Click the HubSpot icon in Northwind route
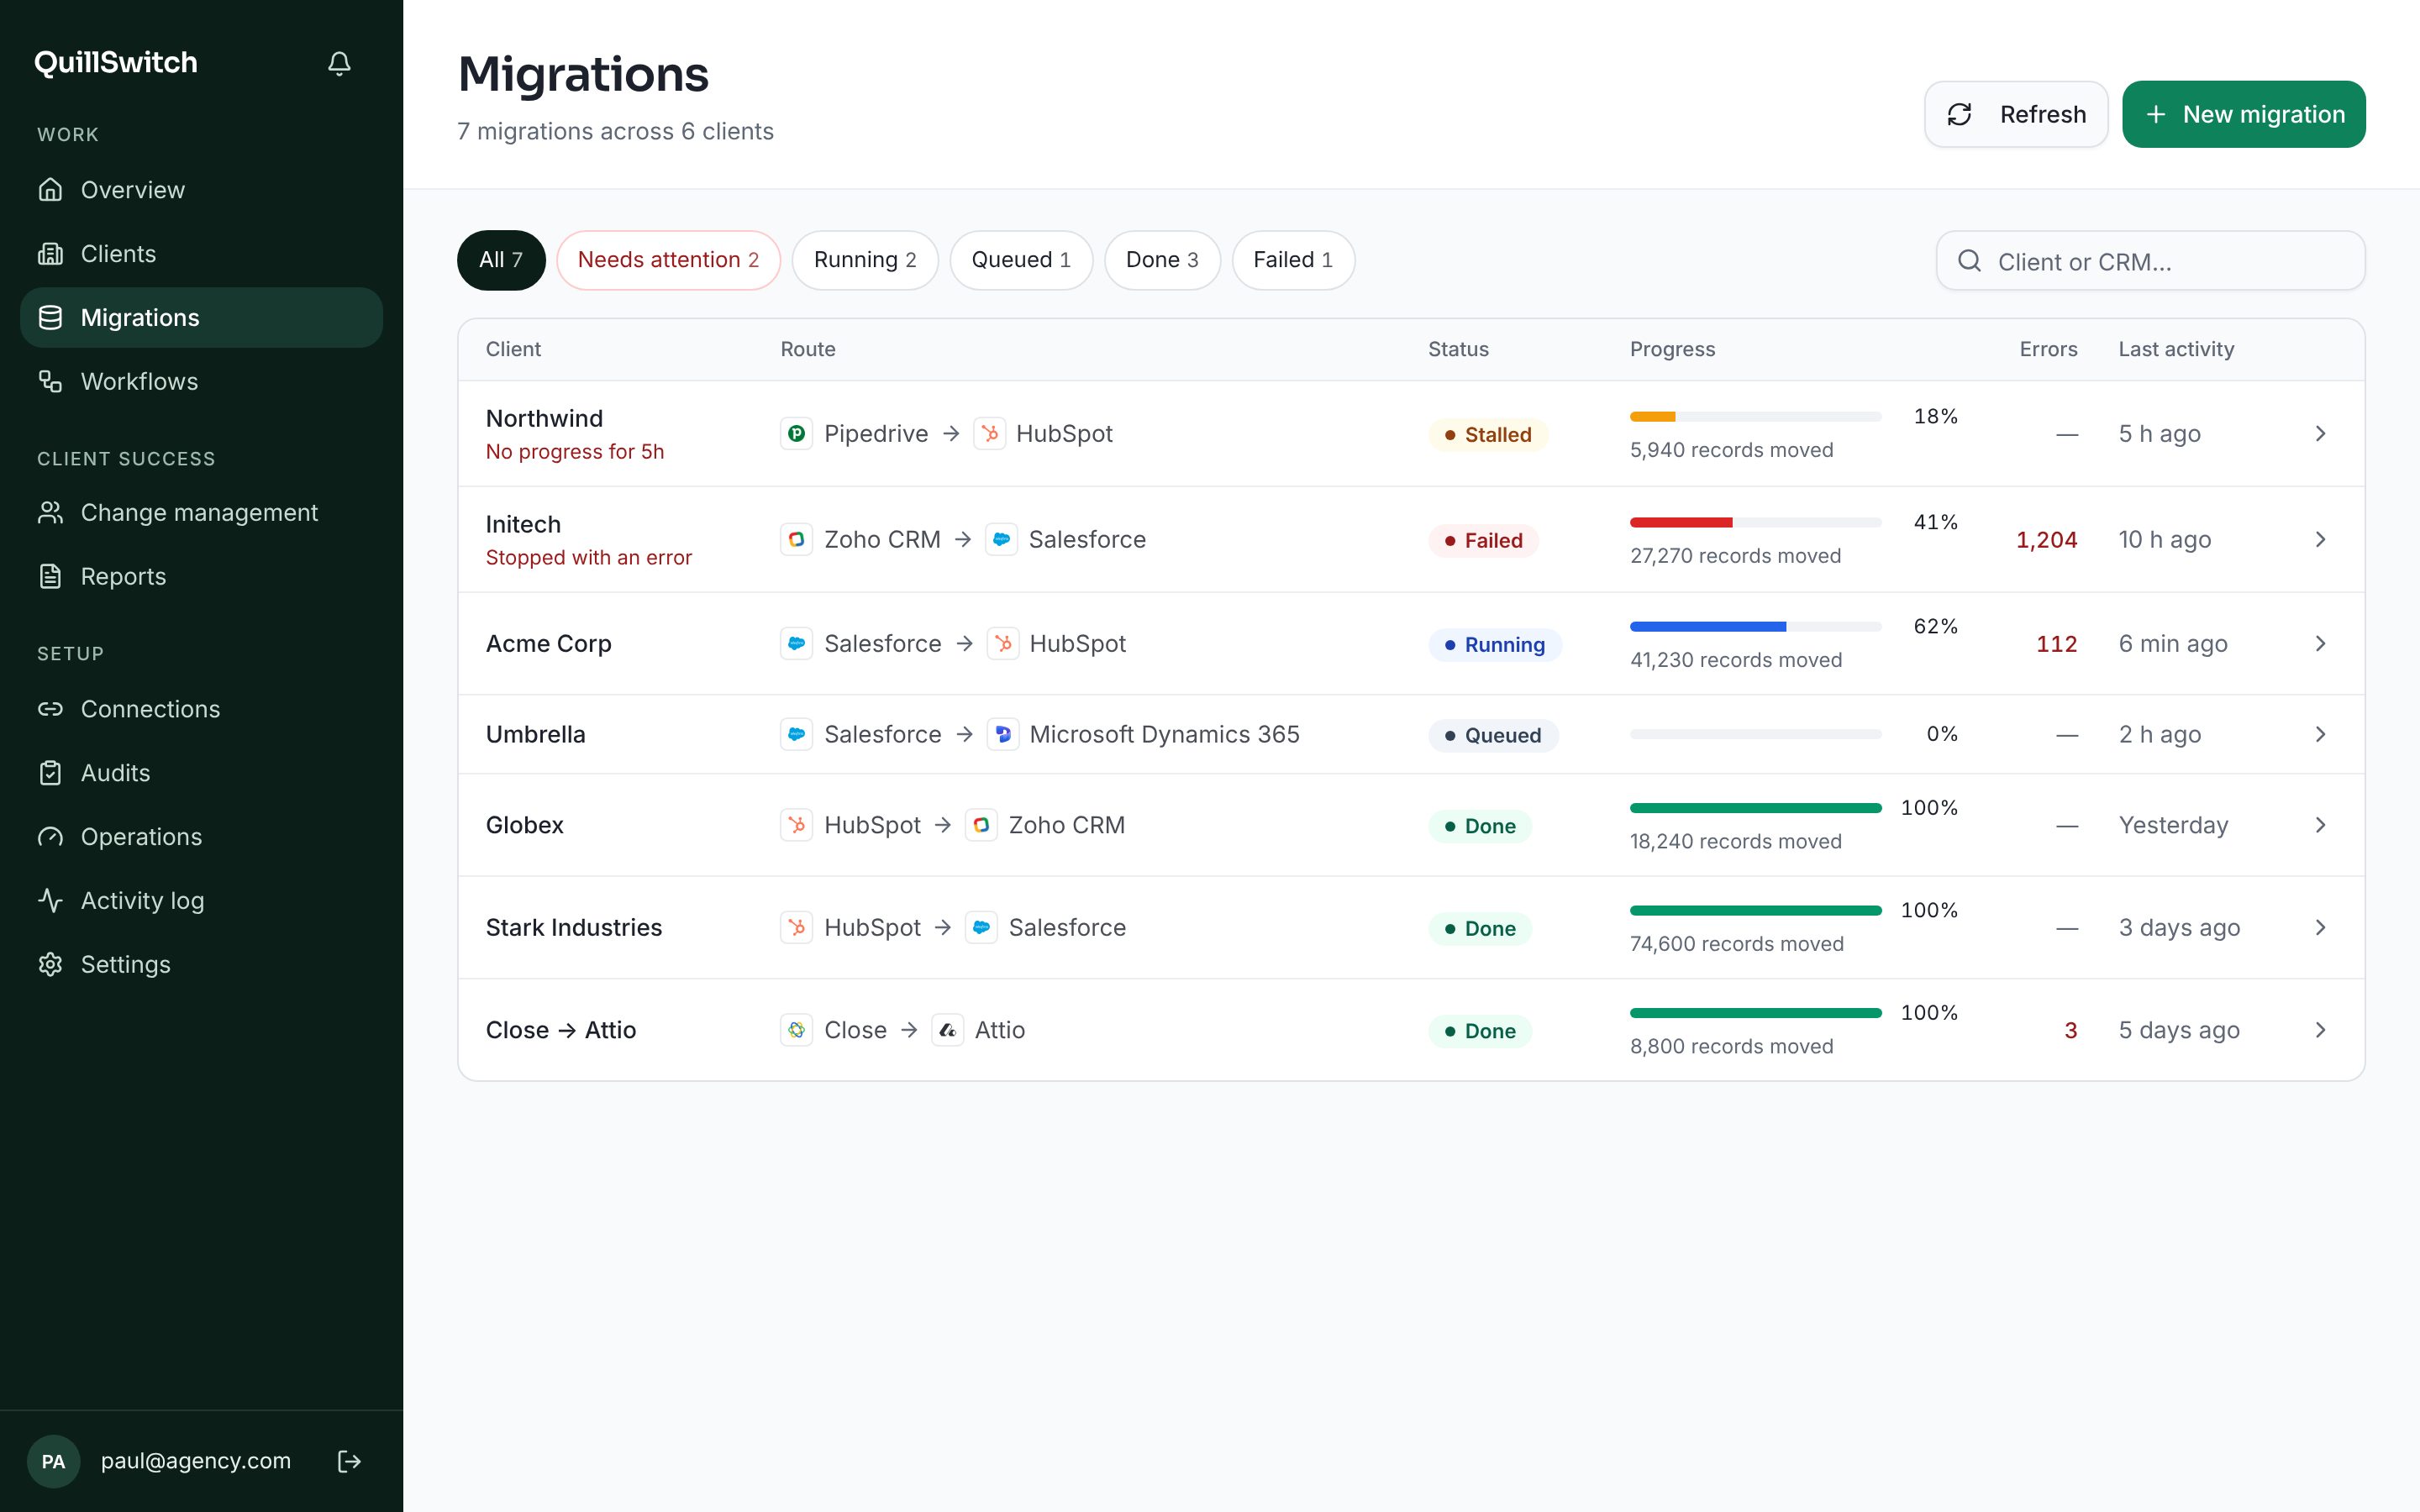The image size is (2420, 1512). 989,434
